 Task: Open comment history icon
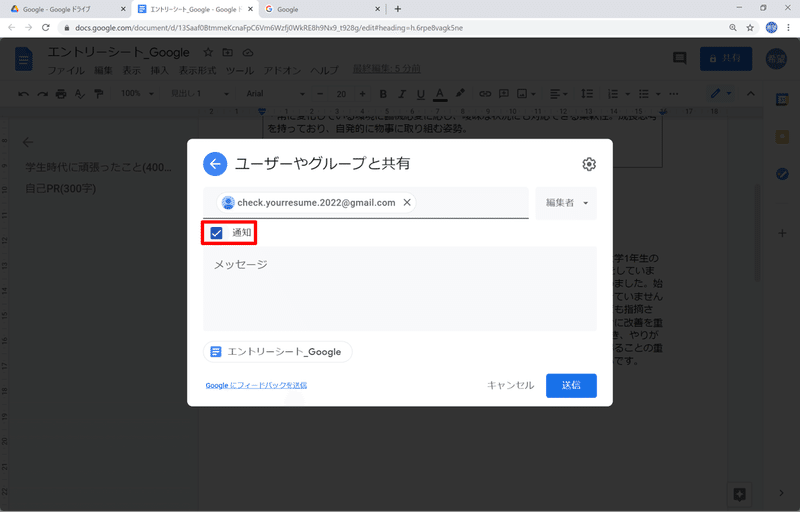pos(680,59)
